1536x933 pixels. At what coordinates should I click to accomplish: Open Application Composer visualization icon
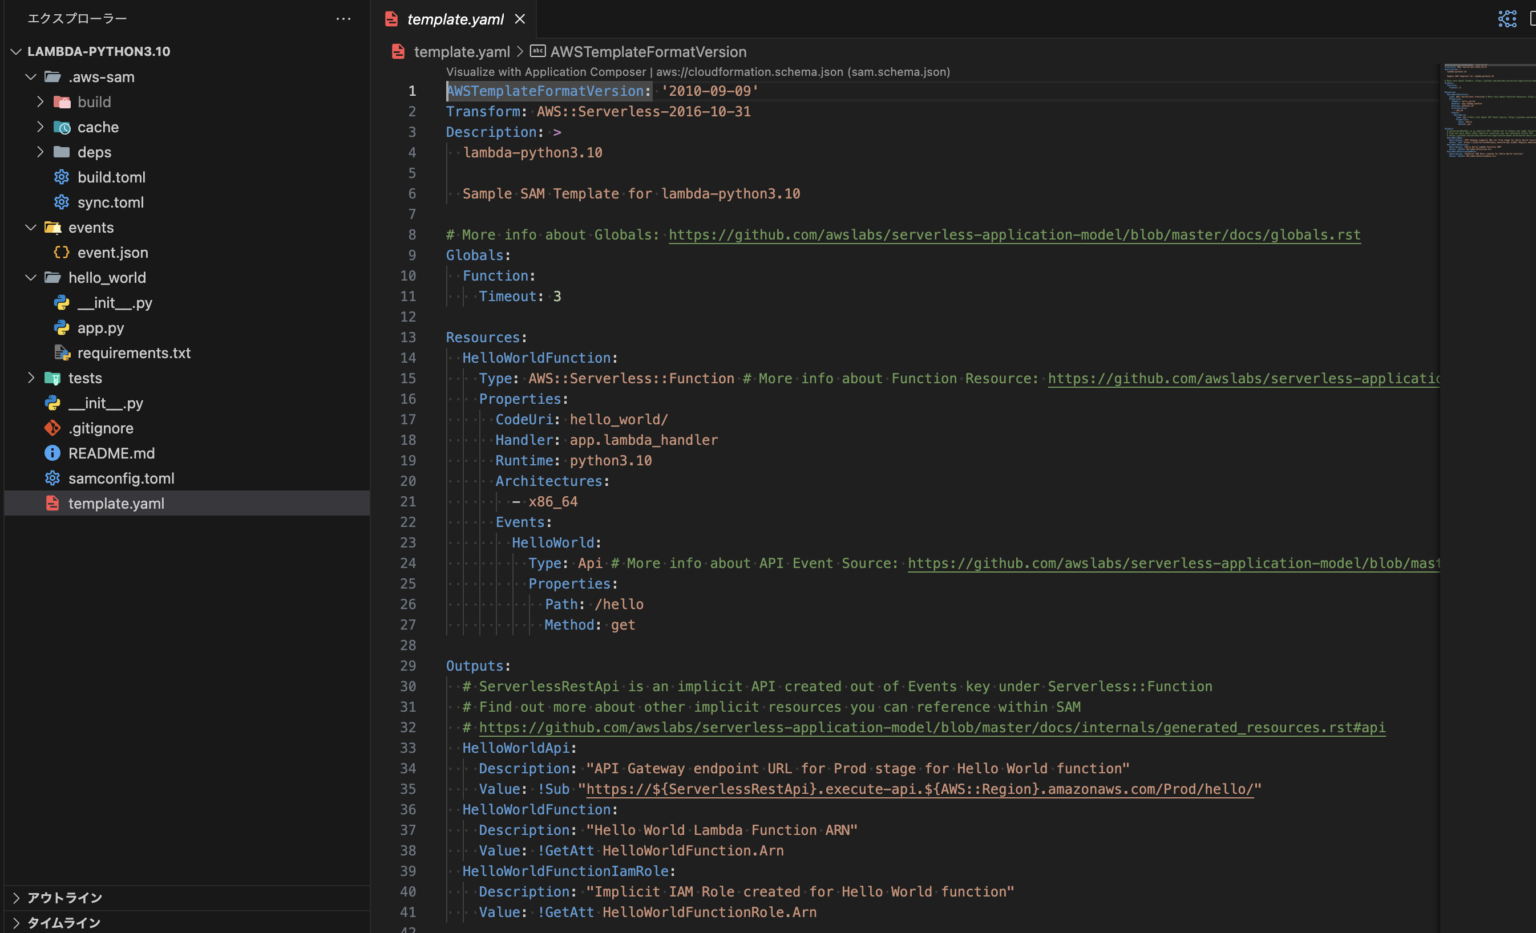coord(1507,18)
